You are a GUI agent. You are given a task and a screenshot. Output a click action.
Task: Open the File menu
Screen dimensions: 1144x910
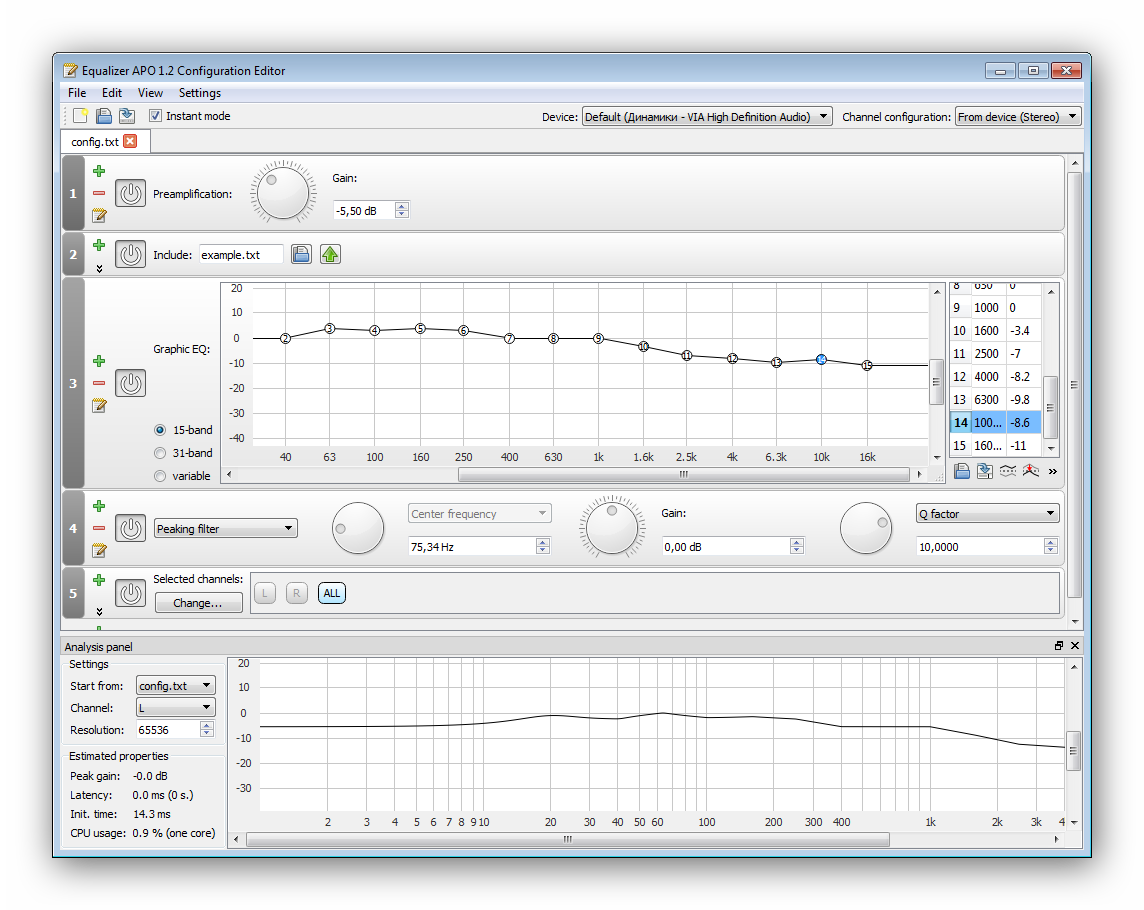click(x=77, y=93)
